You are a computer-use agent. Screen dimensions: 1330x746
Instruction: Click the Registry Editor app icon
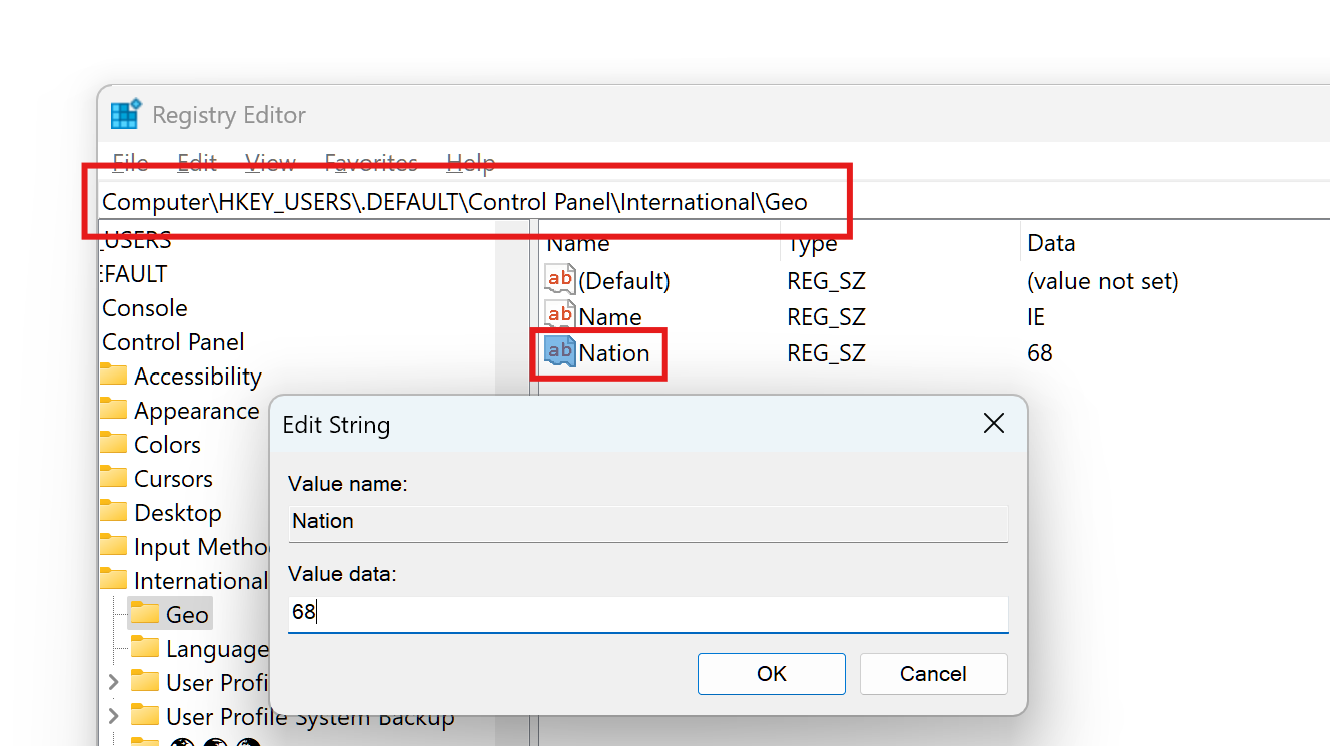tap(125, 115)
